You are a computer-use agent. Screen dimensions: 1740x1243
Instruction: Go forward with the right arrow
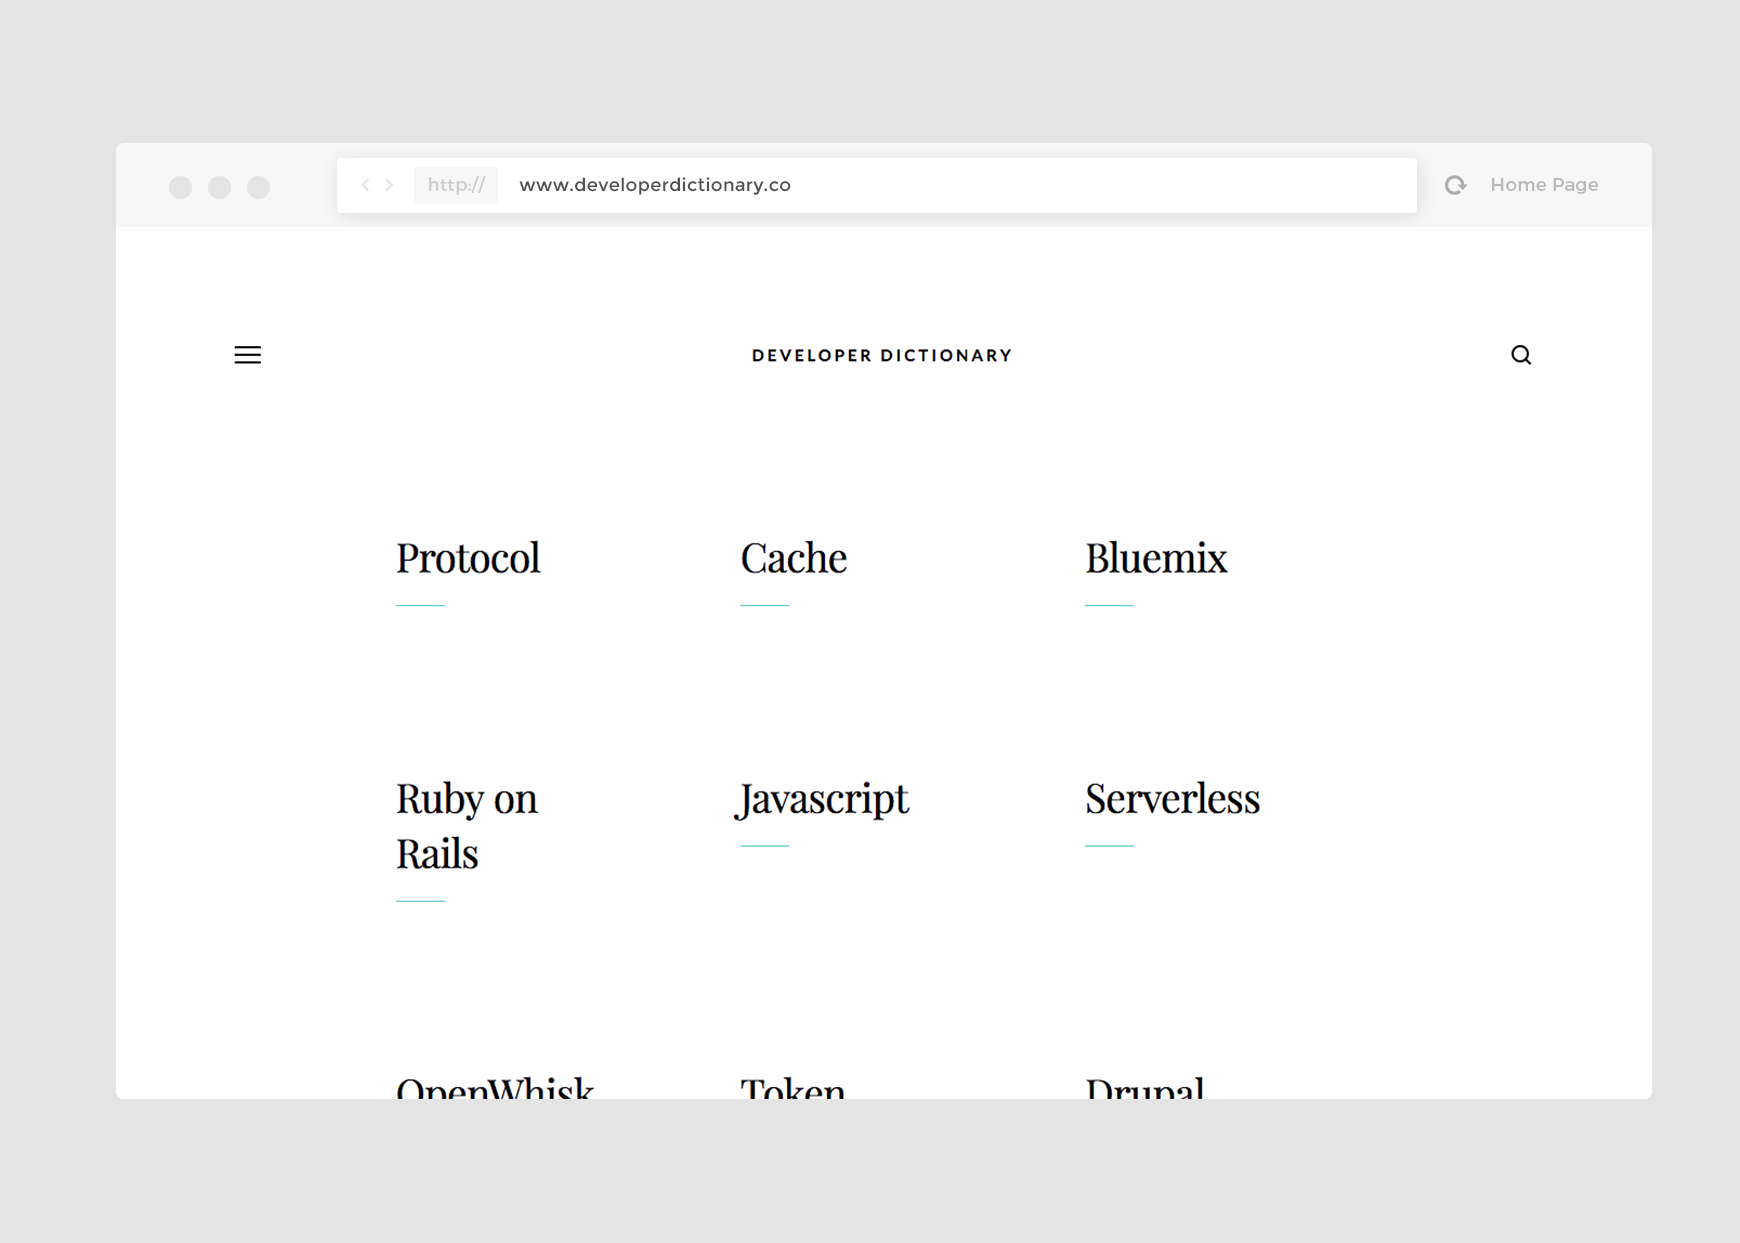coord(390,185)
